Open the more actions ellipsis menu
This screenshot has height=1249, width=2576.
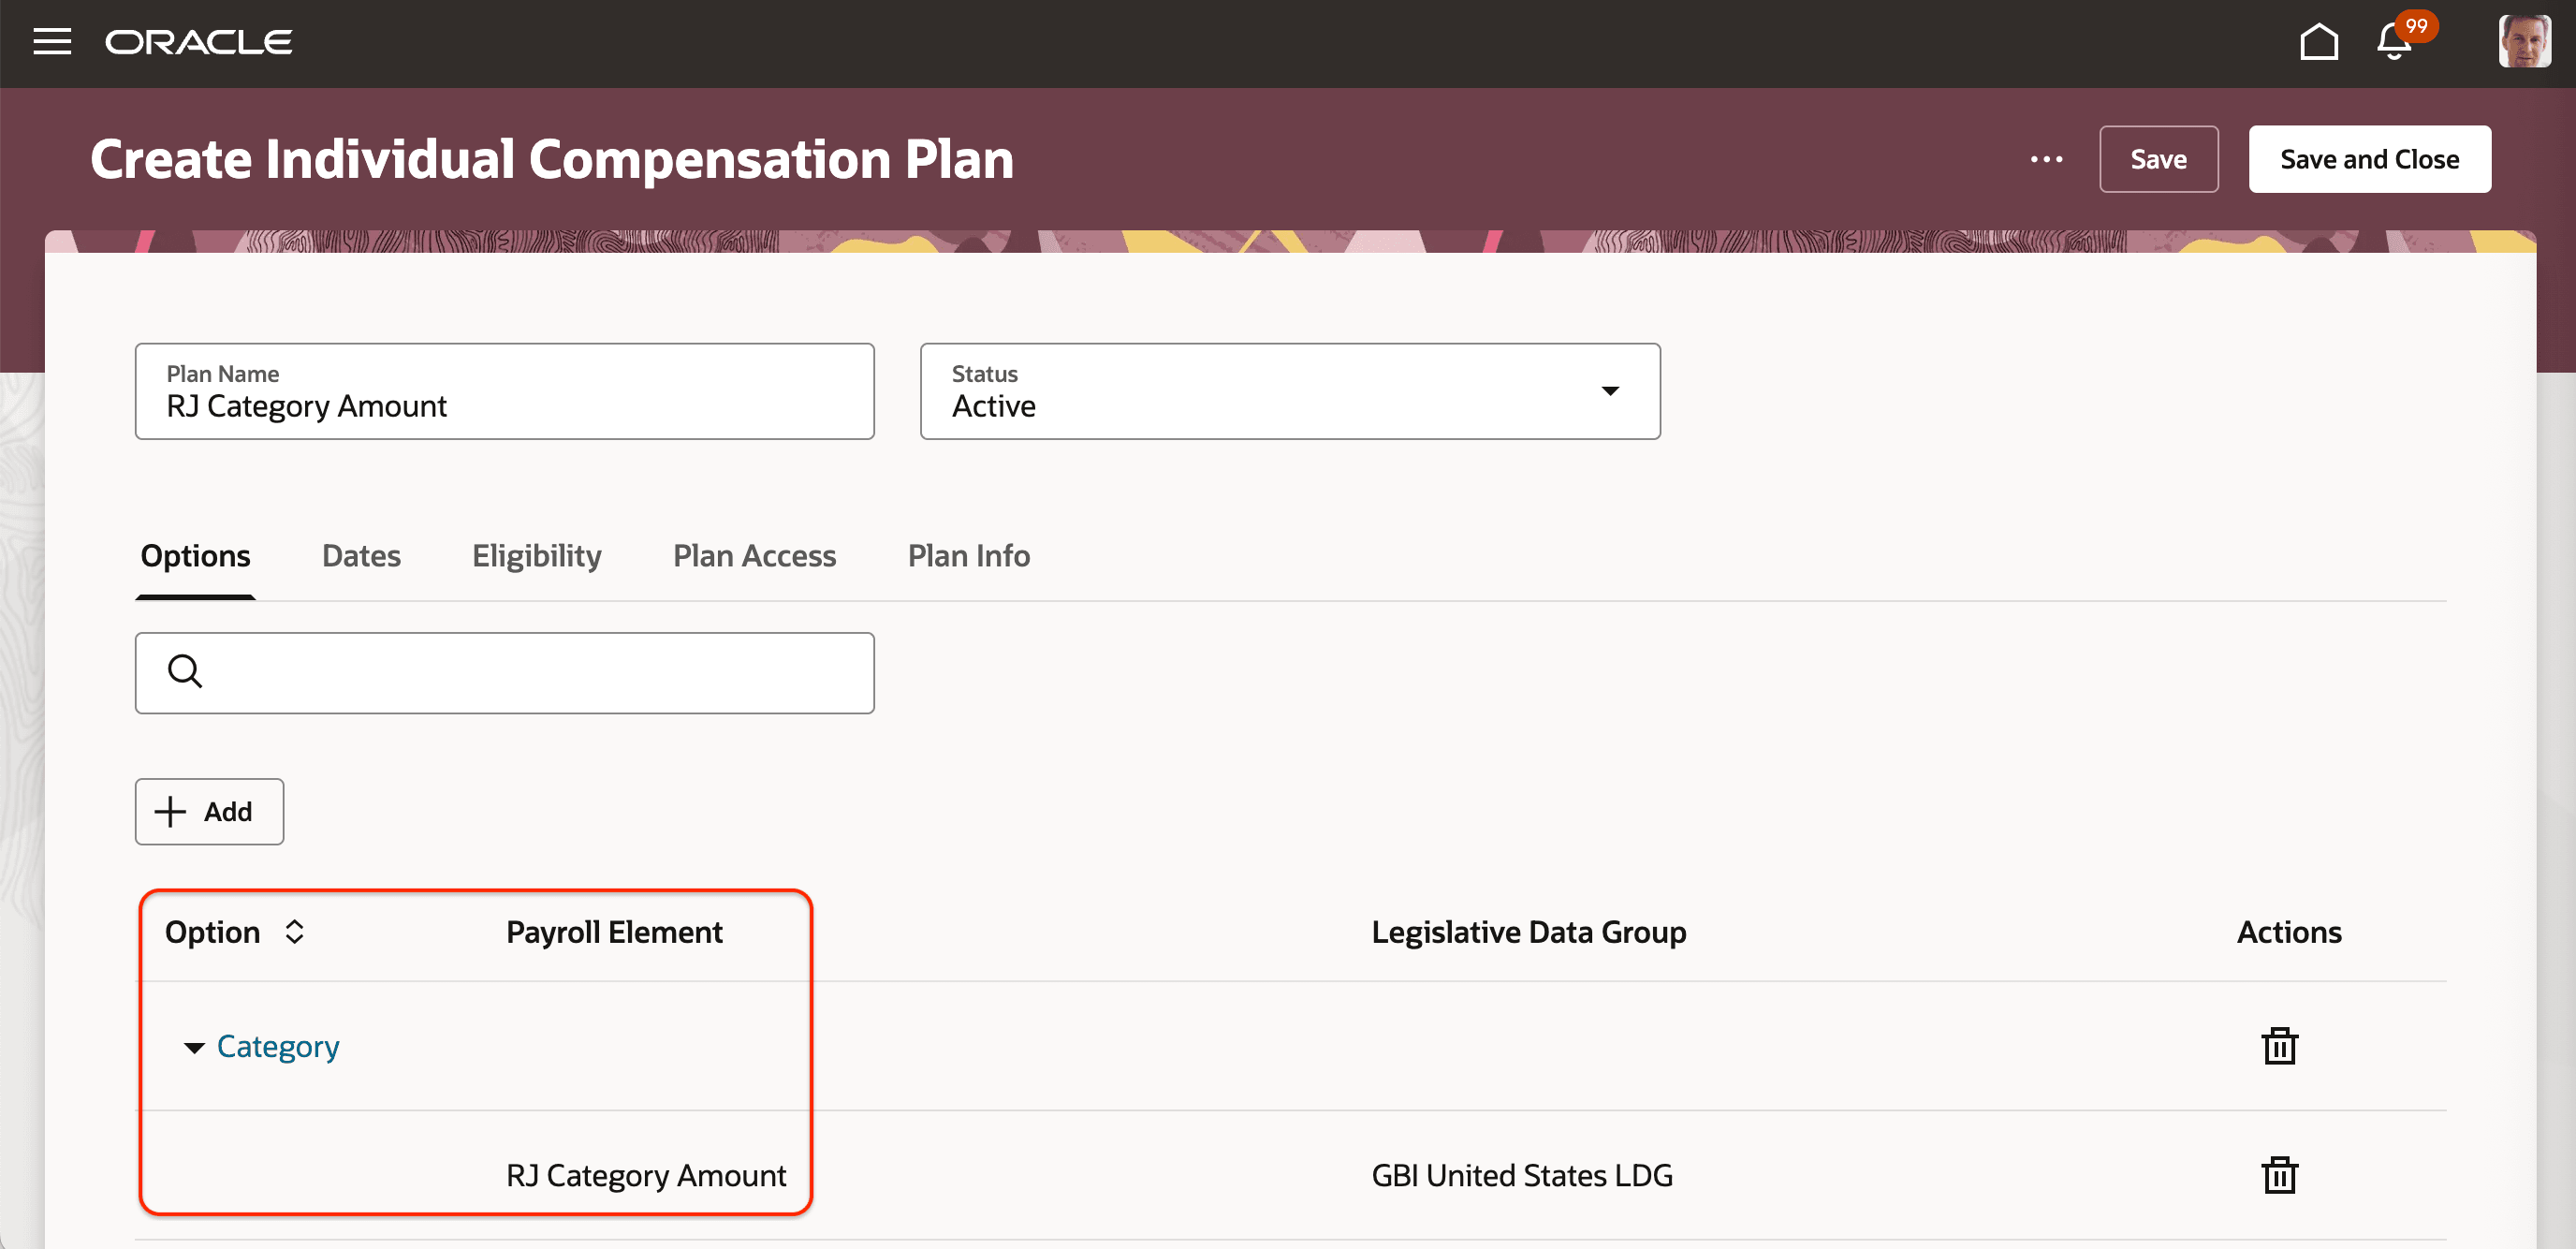[x=2046, y=159]
